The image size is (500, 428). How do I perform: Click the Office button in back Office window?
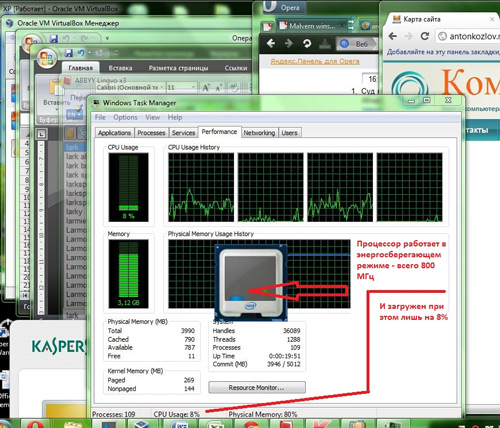tap(30, 43)
